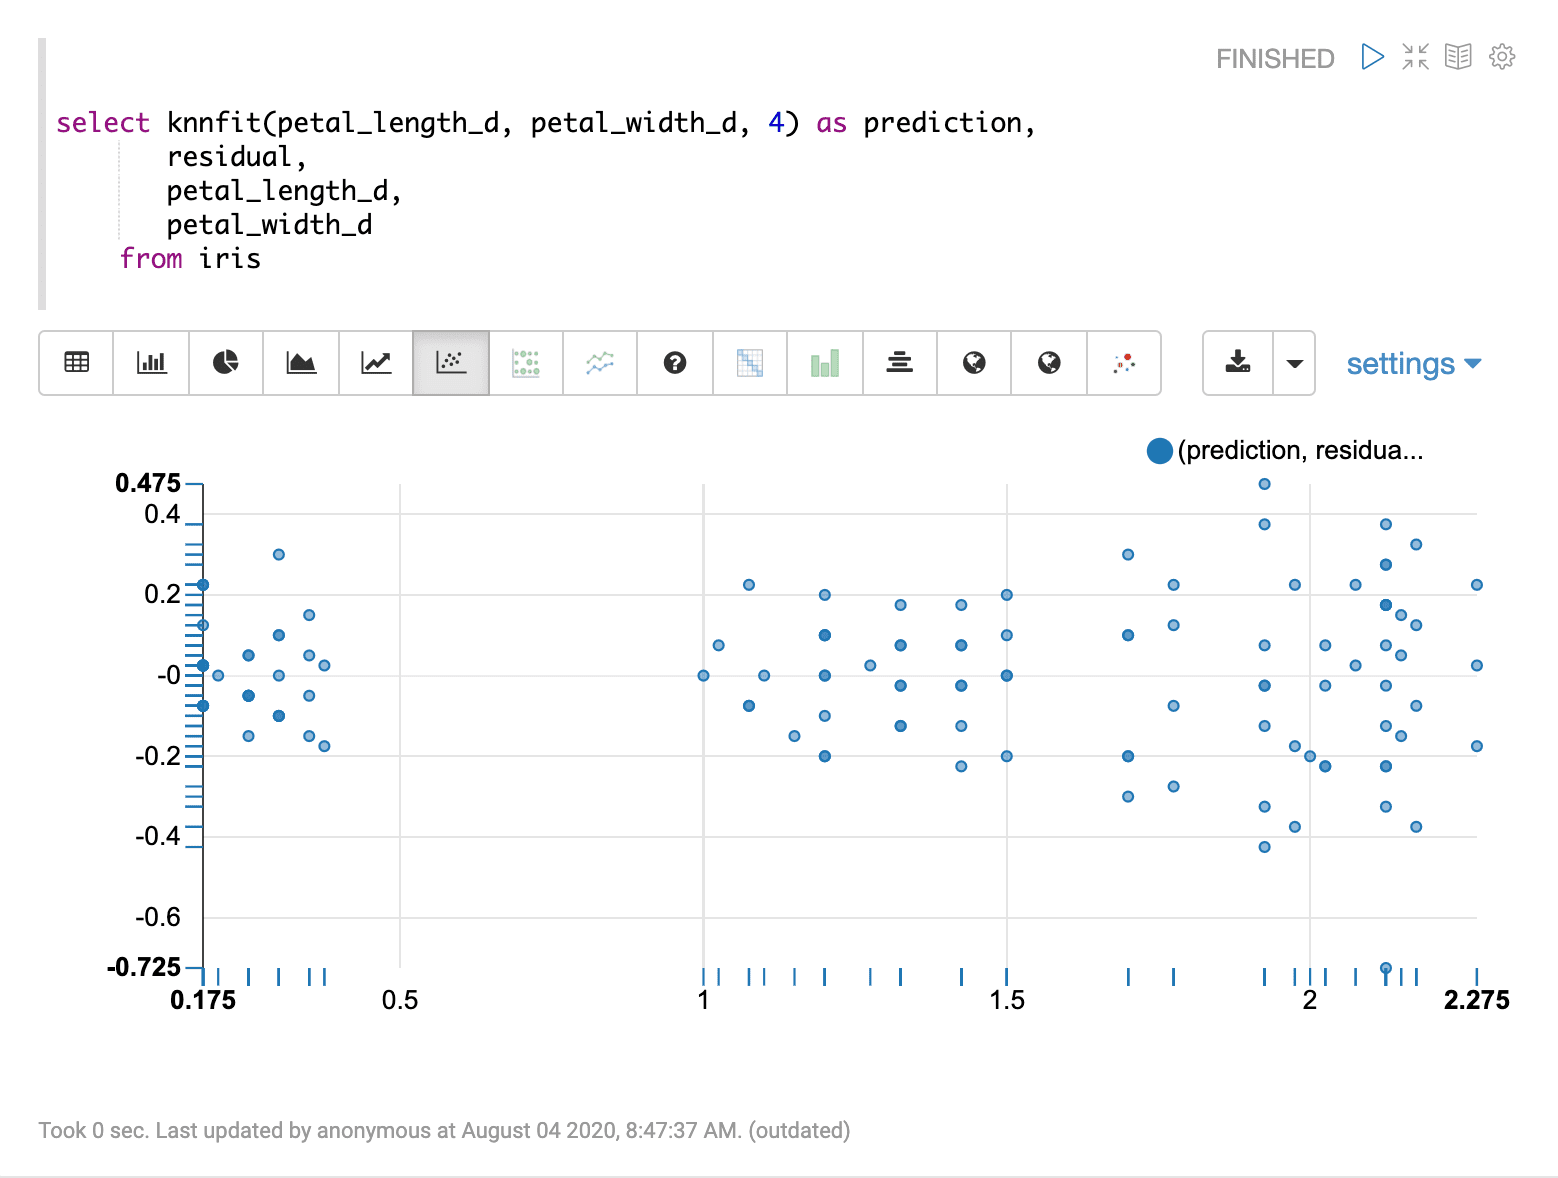
Task: Display the data as a bar chart
Action: click(150, 363)
